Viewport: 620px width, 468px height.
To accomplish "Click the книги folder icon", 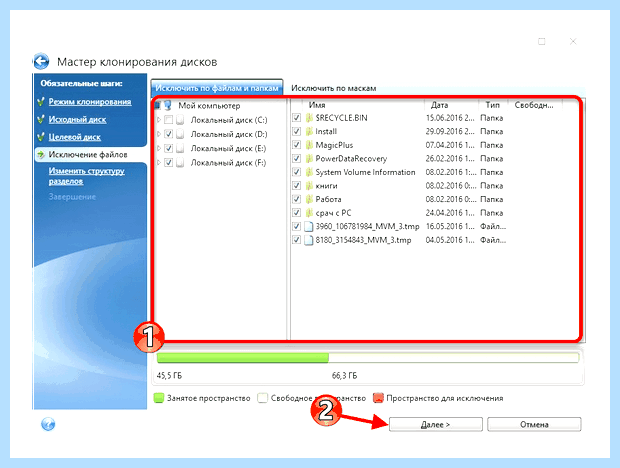I will (x=309, y=185).
